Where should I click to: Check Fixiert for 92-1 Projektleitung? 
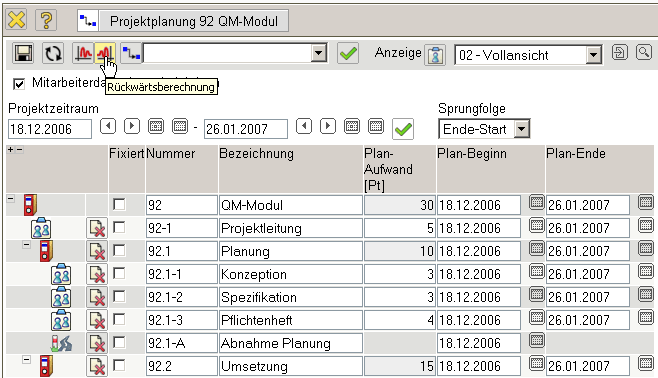point(120,227)
